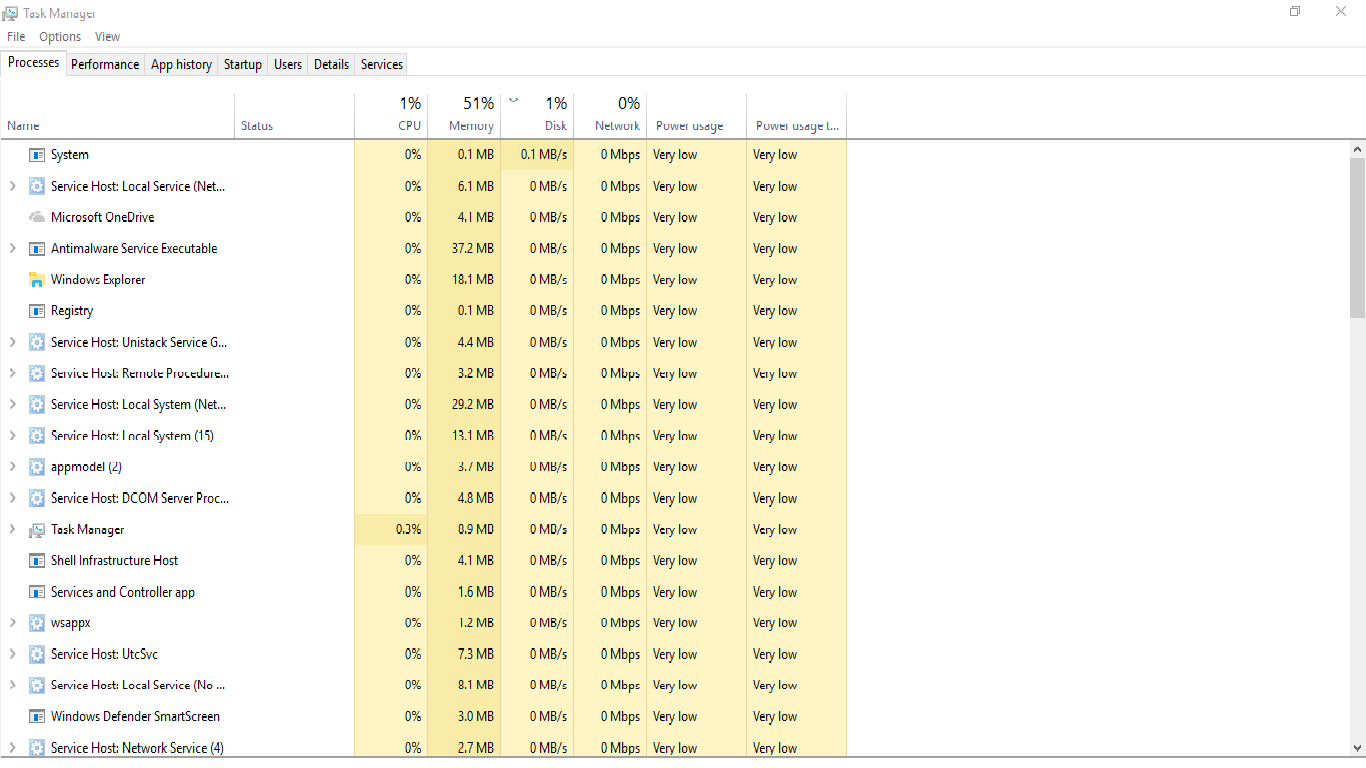Expand Service Host: Unistack Service Group
The image size is (1366, 768).
tap(12, 342)
